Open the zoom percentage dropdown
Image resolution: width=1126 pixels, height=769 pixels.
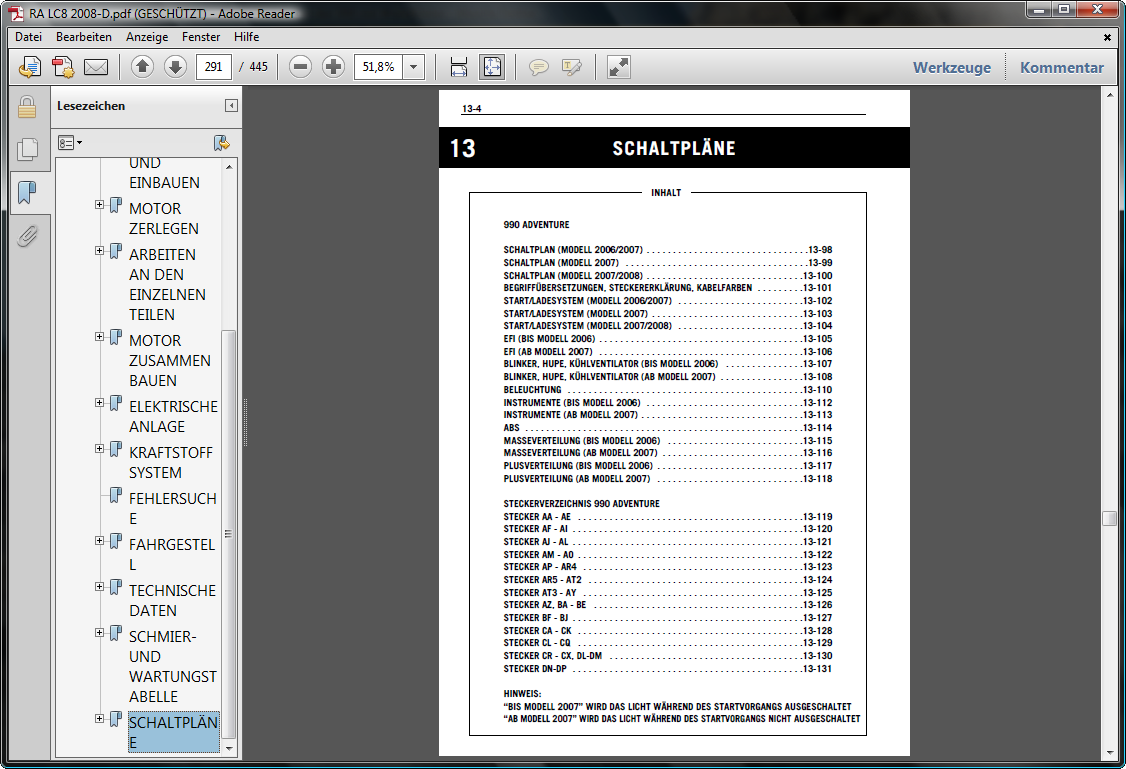414,67
